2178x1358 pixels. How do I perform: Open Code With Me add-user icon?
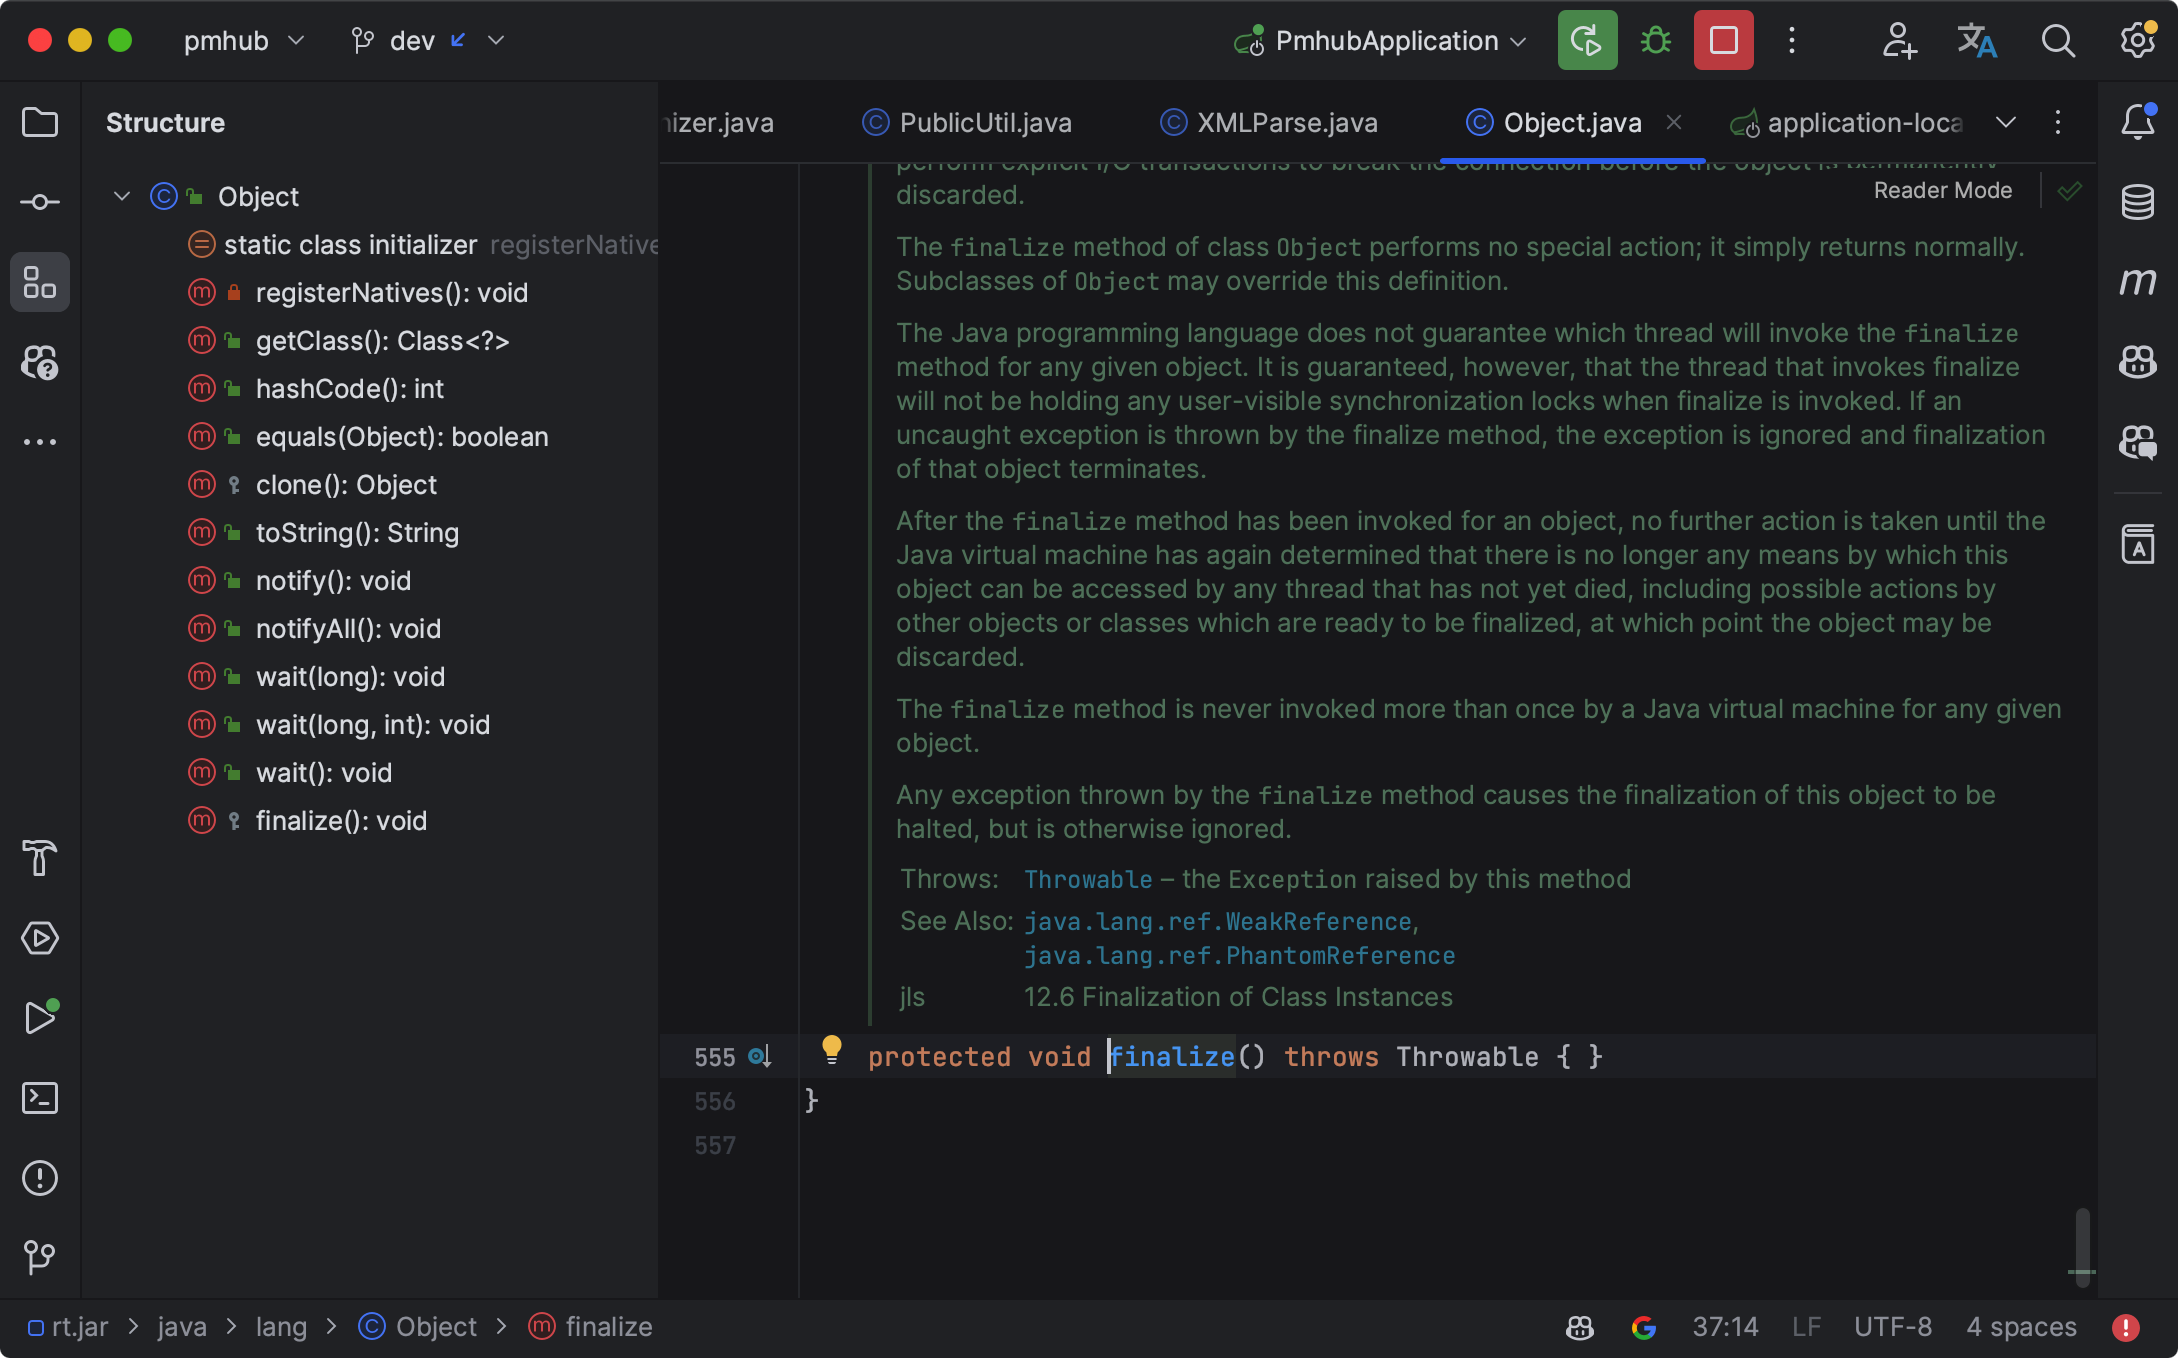(x=1898, y=40)
